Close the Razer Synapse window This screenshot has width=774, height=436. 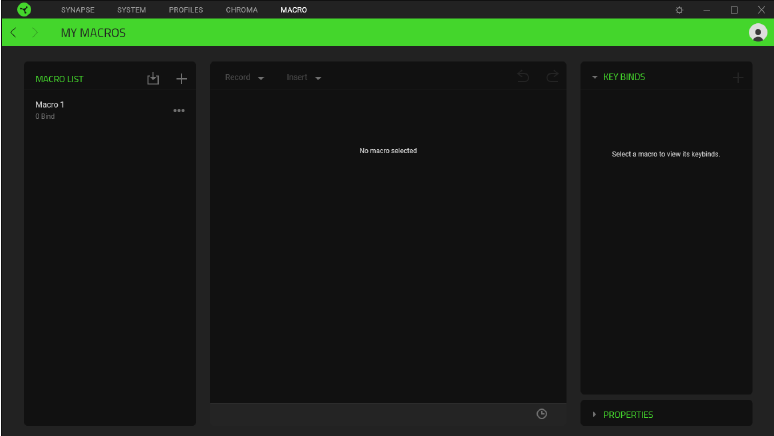762,10
